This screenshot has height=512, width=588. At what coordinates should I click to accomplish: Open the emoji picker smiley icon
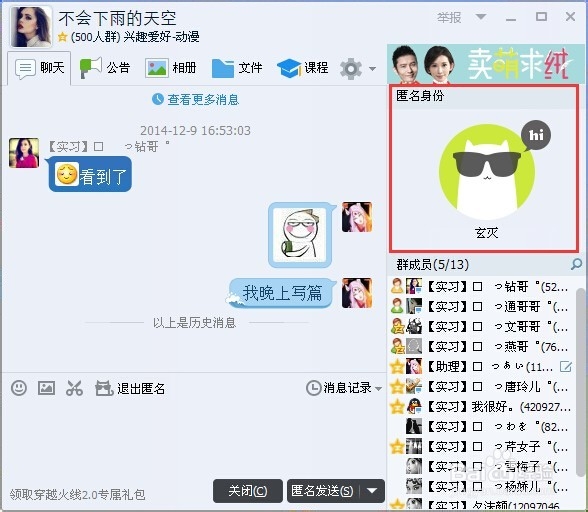click(18, 388)
